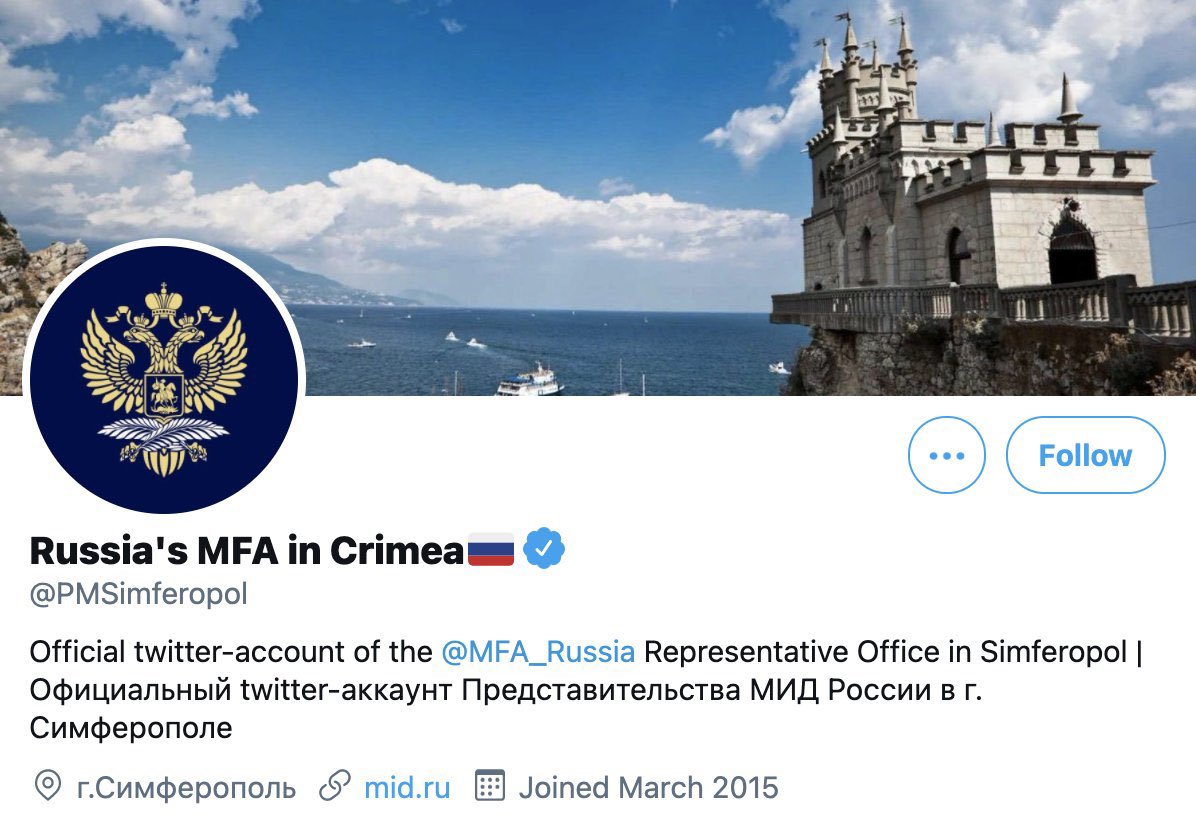This screenshot has width=1196, height=818.
Task: Open the mid.ru website link
Action: pyautogui.click(x=408, y=788)
